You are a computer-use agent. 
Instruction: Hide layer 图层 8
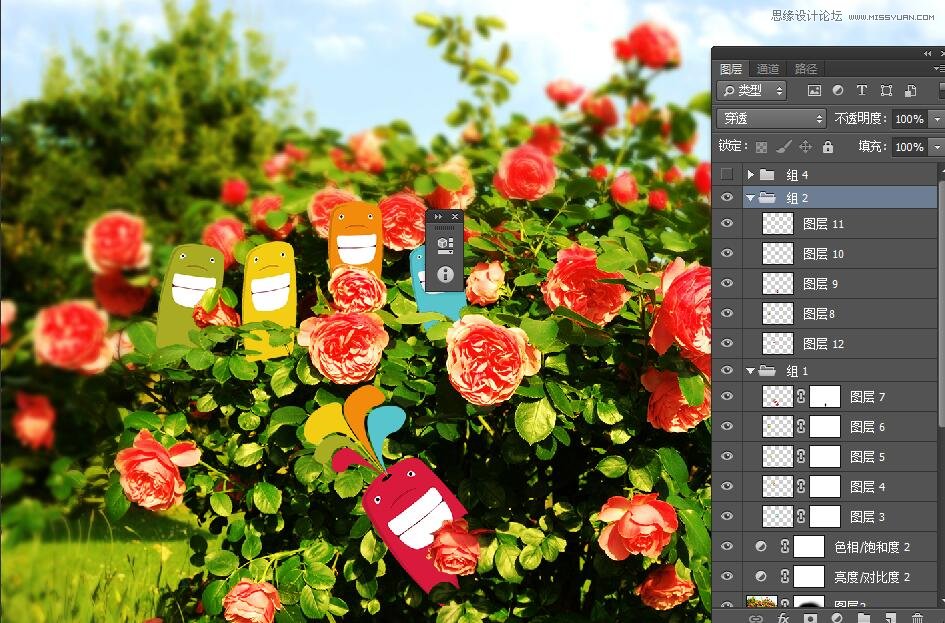coord(727,313)
